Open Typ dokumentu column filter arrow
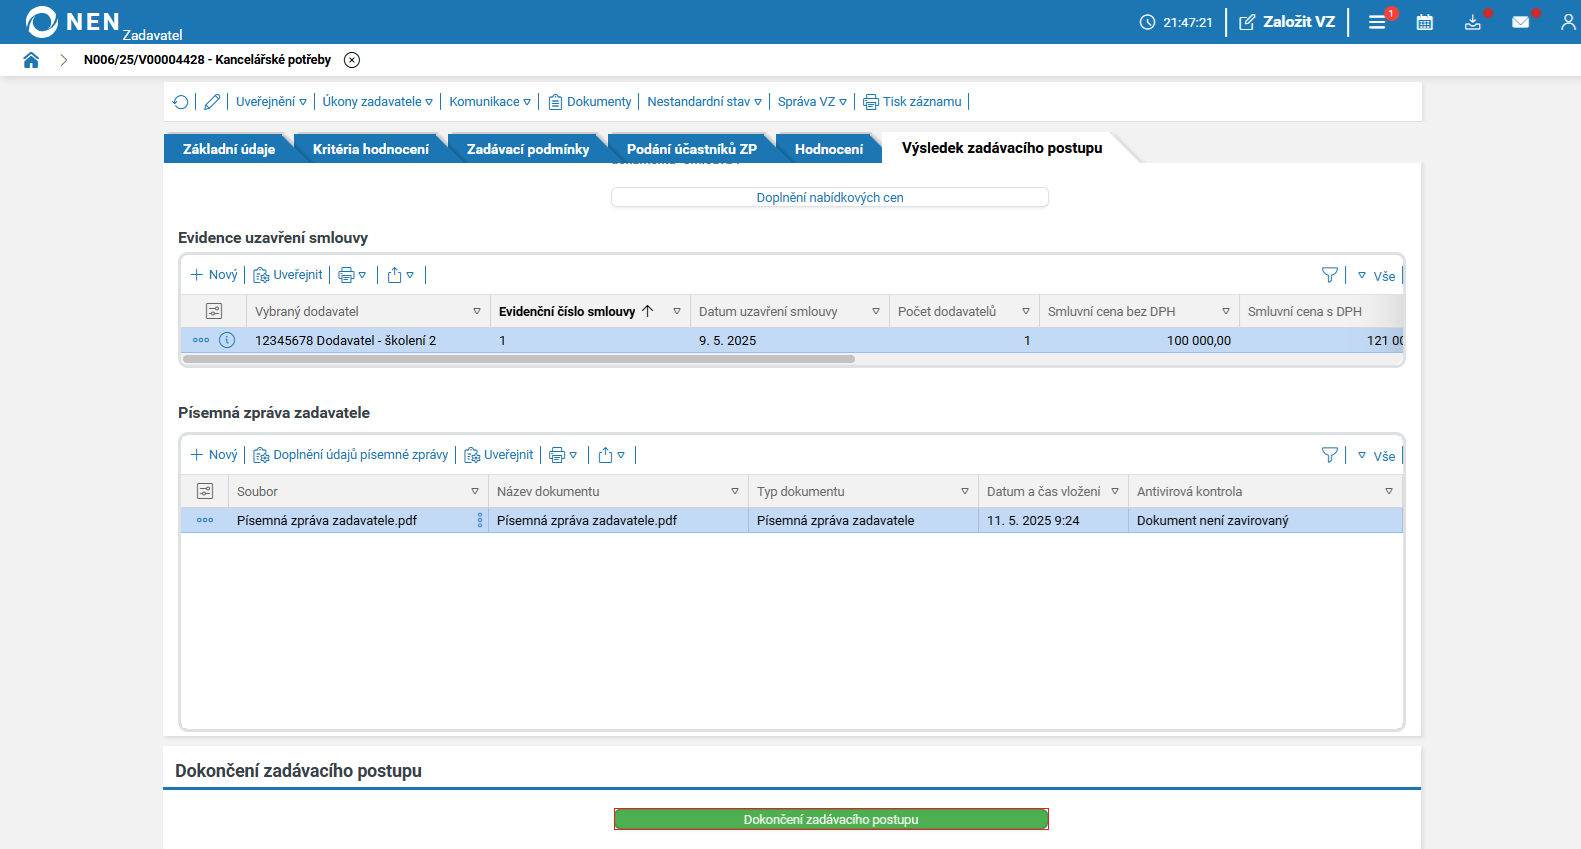1581x849 pixels. (965, 492)
